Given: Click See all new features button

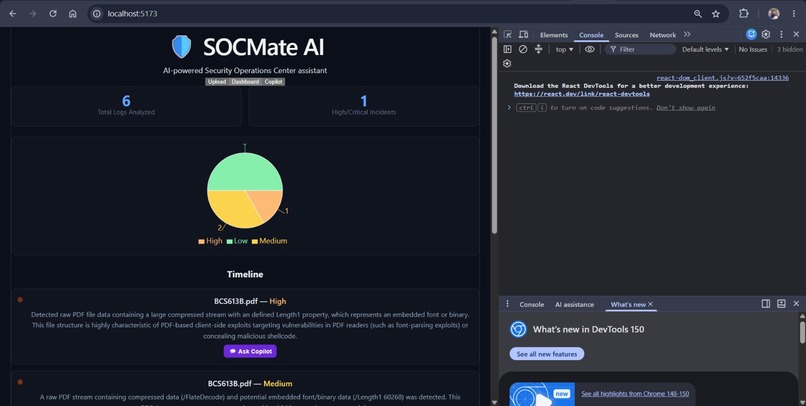Looking at the screenshot, I should pos(546,354).
